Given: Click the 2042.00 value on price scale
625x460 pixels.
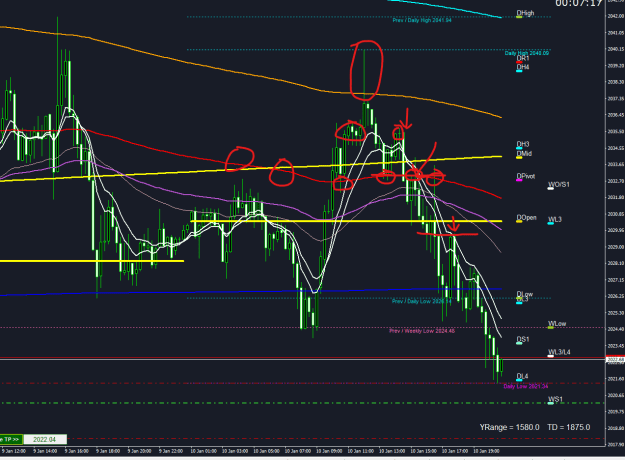Looking at the screenshot, I should [616, 16].
